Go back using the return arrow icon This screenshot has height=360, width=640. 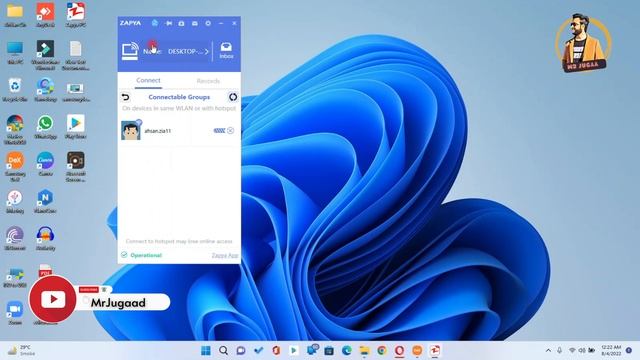pyautogui.click(x=126, y=97)
